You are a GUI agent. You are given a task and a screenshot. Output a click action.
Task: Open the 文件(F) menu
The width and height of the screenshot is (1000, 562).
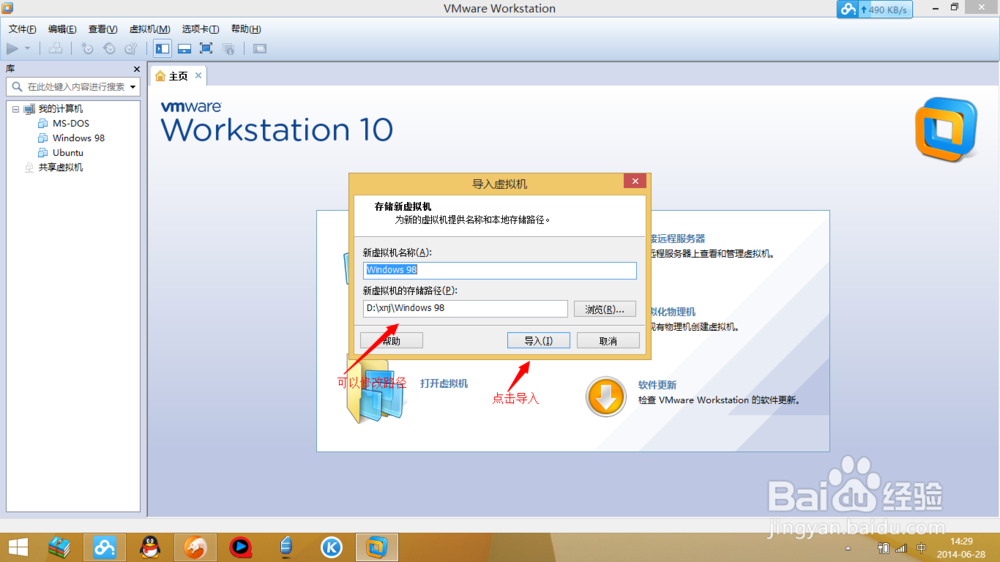pos(22,29)
